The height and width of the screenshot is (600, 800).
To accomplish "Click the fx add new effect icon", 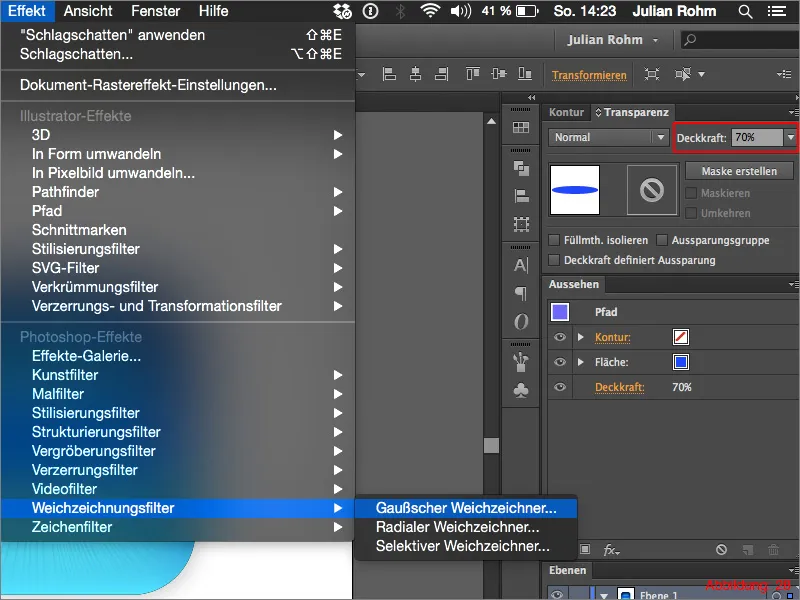I will (611, 550).
